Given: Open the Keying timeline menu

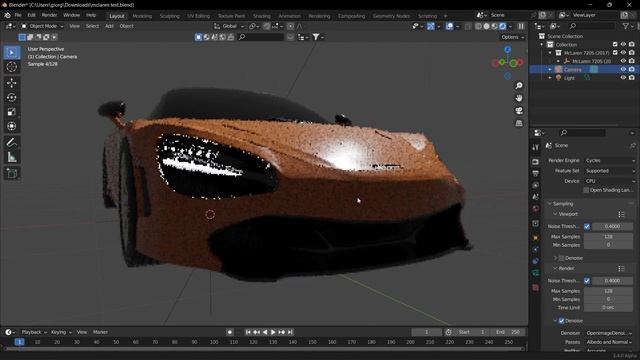Looking at the screenshot, I should tap(60, 332).
